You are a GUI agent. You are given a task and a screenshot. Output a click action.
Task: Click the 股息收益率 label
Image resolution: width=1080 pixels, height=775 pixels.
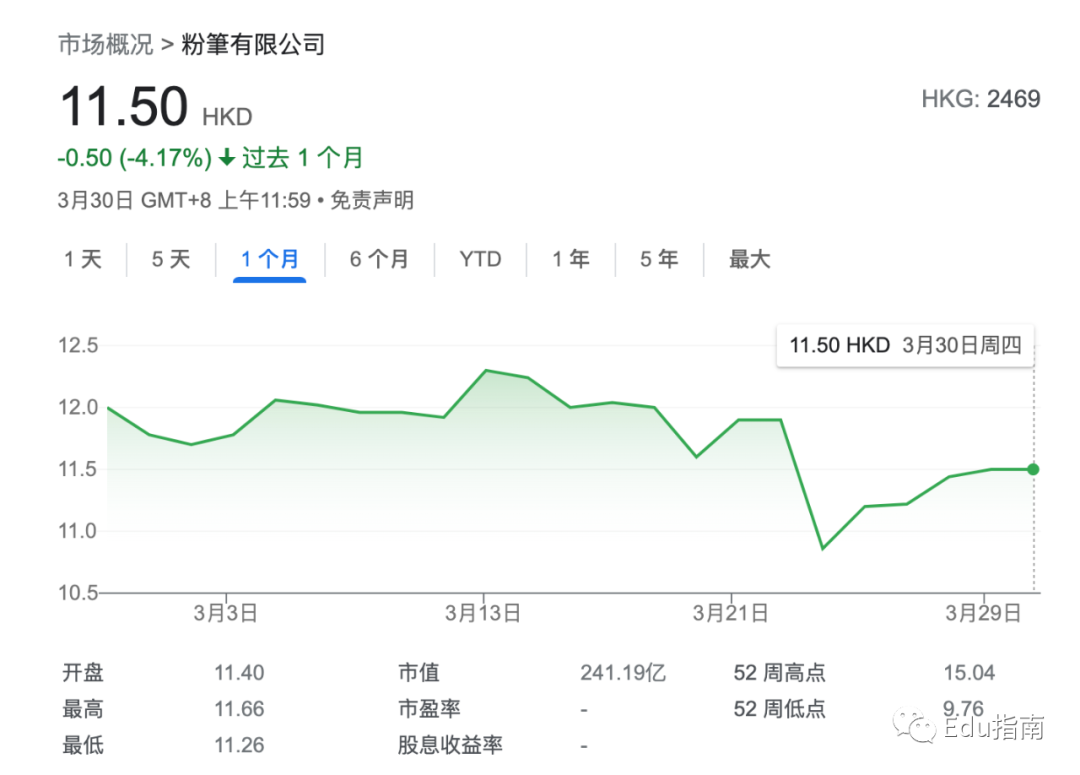[x=450, y=745]
